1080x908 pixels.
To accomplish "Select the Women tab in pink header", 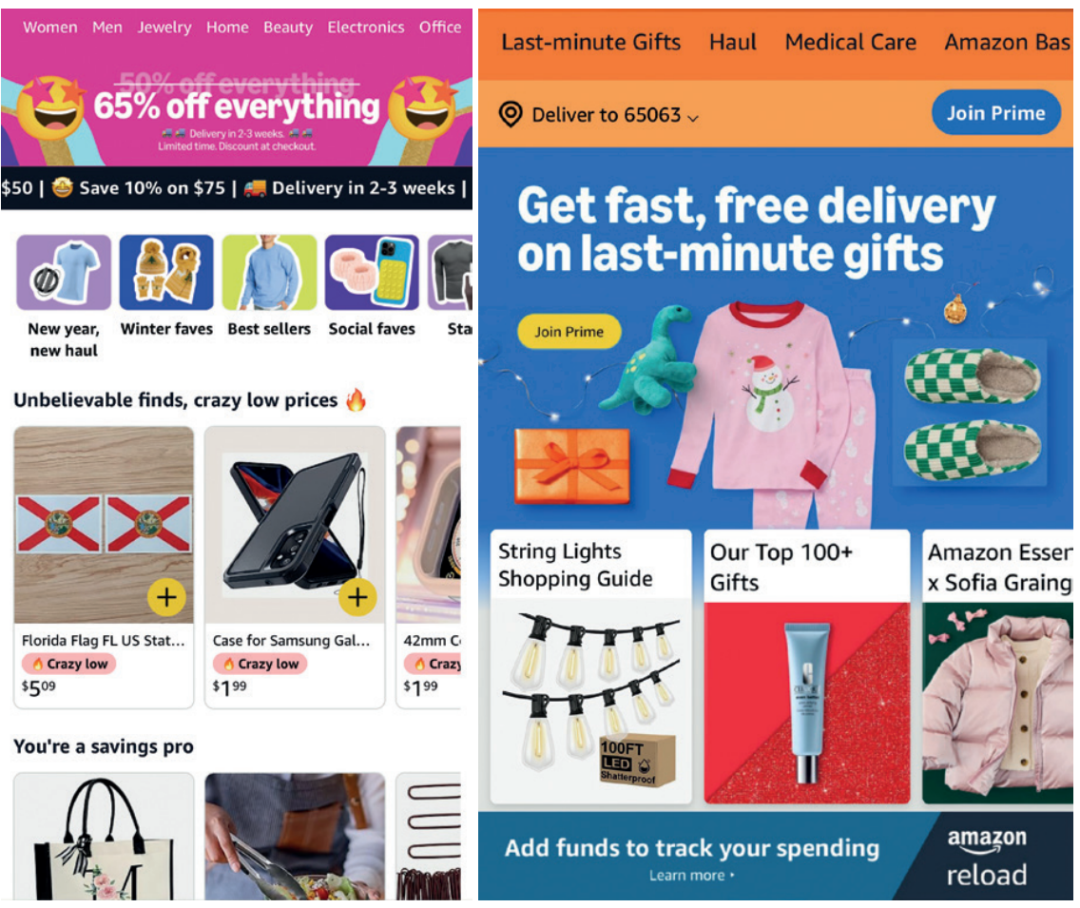I will click(x=50, y=28).
